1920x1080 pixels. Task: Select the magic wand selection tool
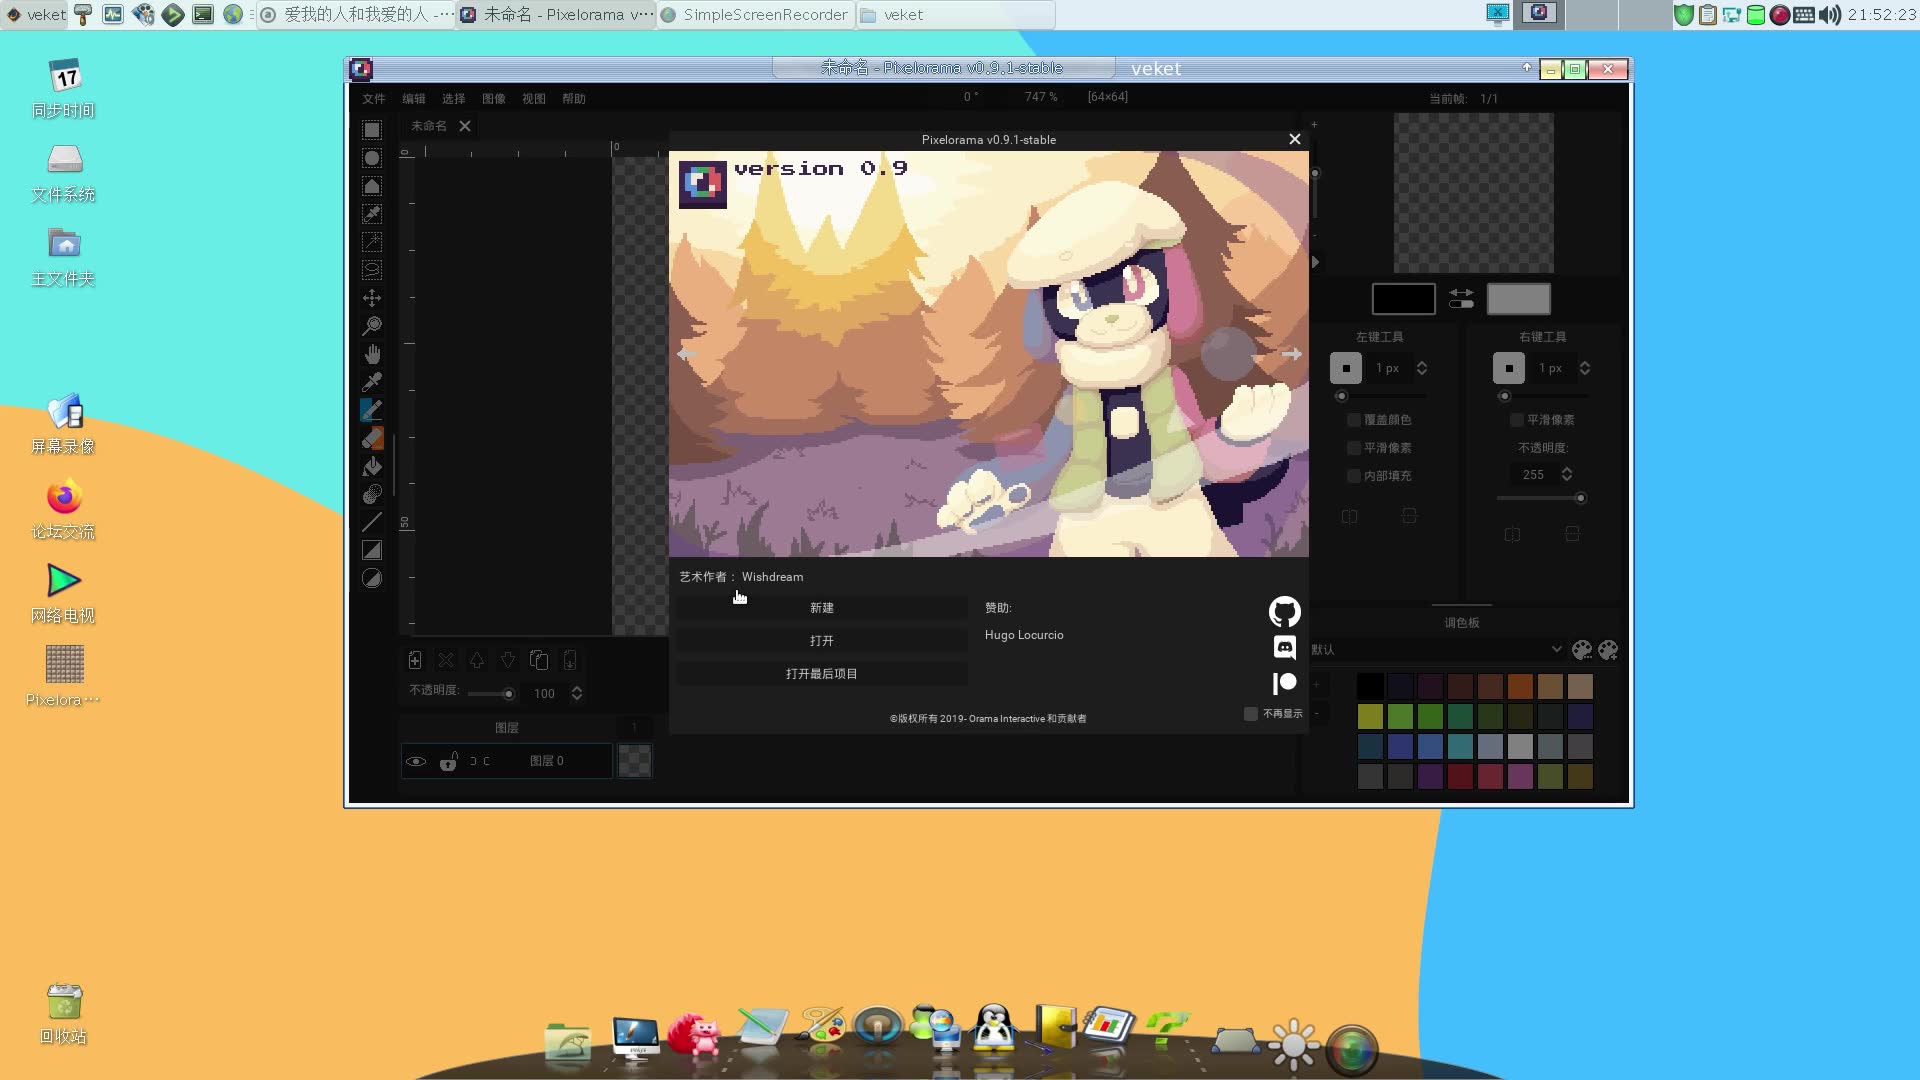point(371,242)
